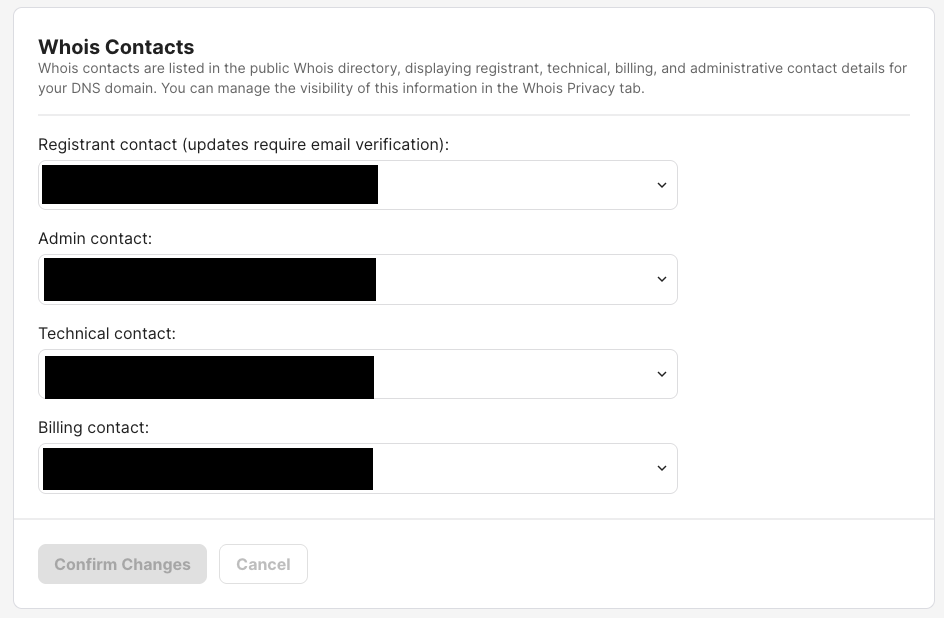Image resolution: width=944 pixels, height=618 pixels.
Task: Click the Admin contact label
Action: (x=95, y=238)
